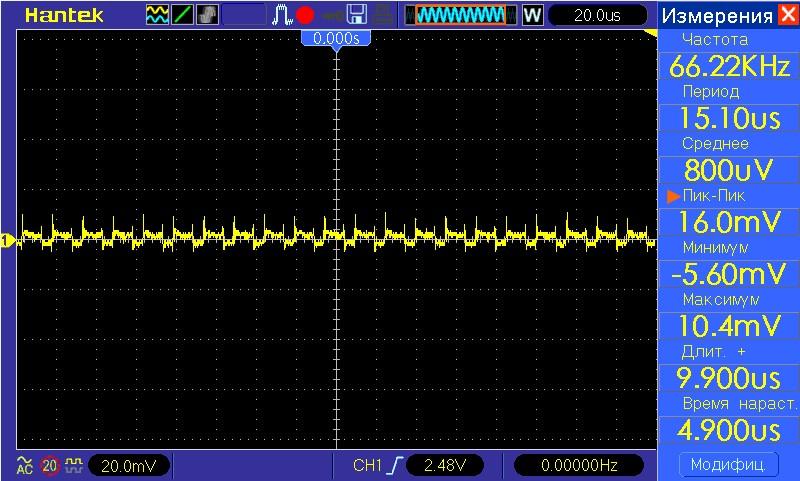This screenshot has width=800, height=481.
Task: Click the 0.00000Hz frequency counter readout
Action: 579,465
